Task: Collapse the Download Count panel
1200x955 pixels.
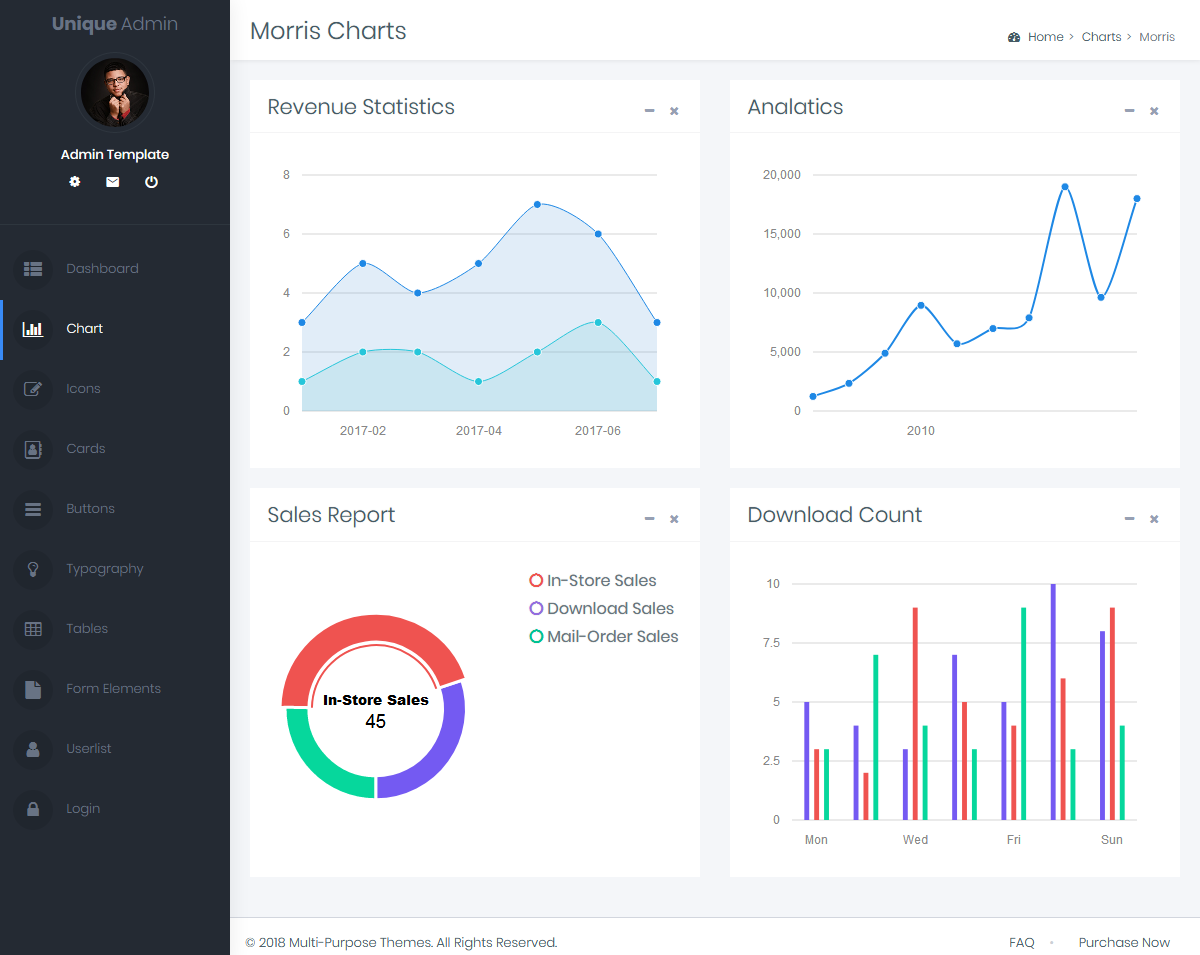Action: coord(1129,519)
